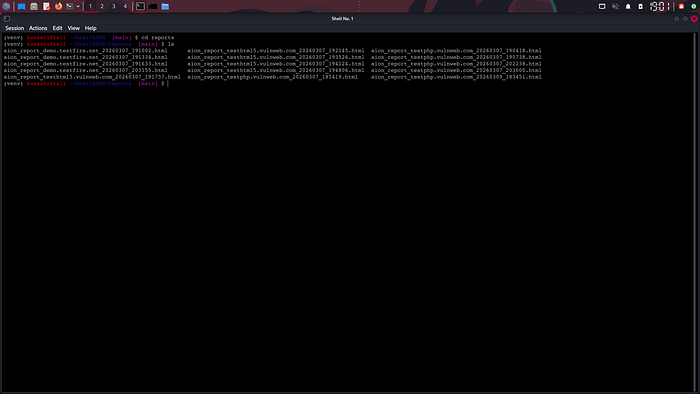This screenshot has height=394, width=700.
Task: Switch to workspace 2
Action: (102, 6)
